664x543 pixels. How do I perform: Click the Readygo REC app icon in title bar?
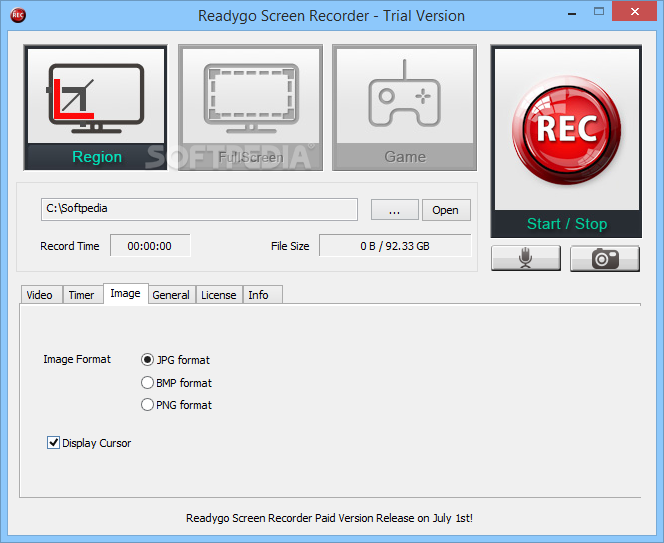point(18,15)
